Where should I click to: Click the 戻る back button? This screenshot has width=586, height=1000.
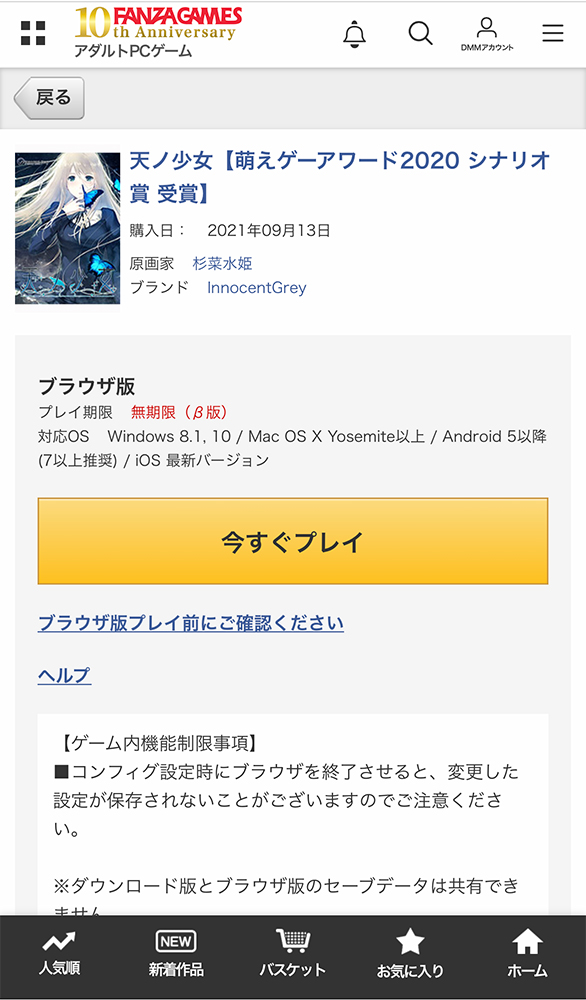(x=49, y=98)
